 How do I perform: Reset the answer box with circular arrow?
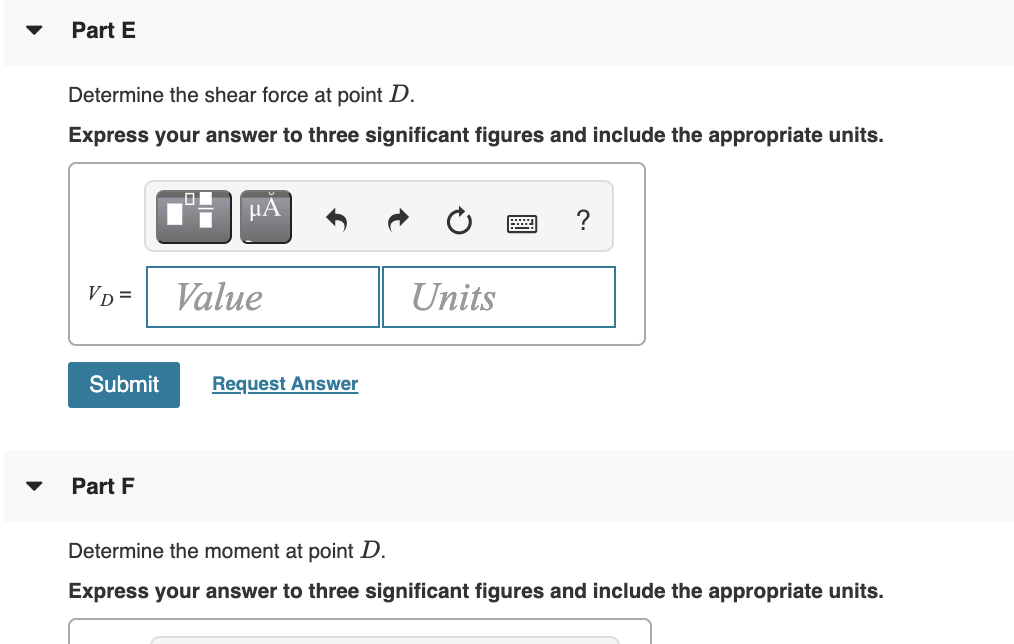click(458, 221)
